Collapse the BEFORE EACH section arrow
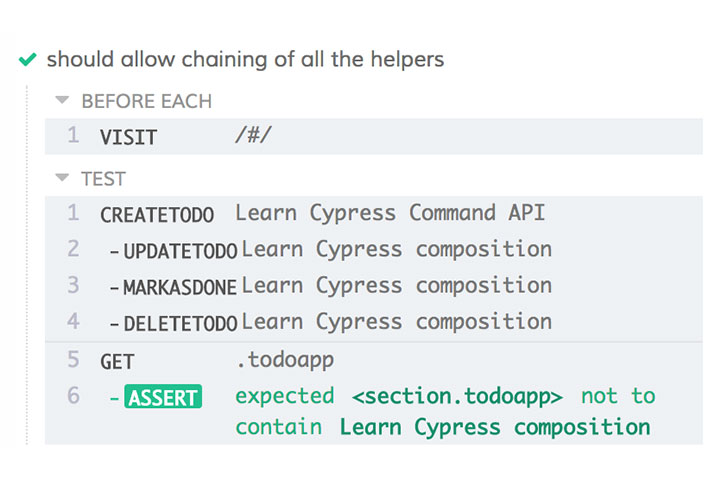The width and height of the screenshot is (715, 480). click(x=62, y=101)
